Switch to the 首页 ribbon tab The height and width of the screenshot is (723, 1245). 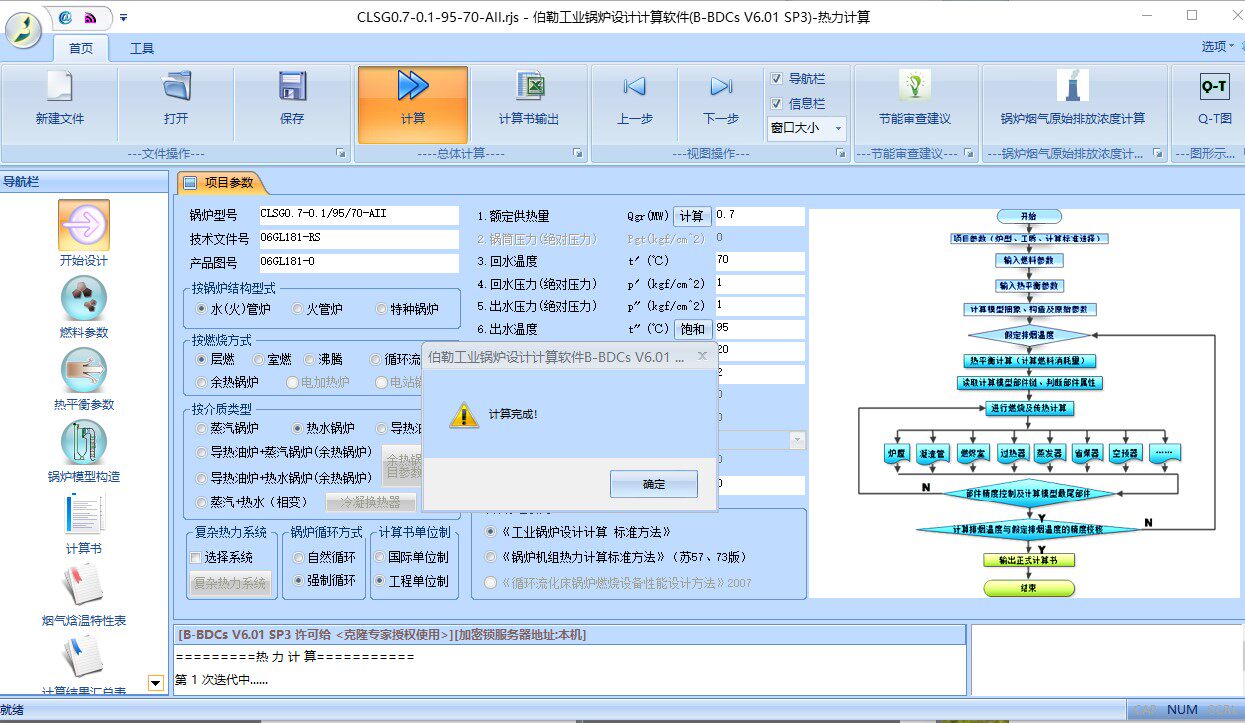81,48
